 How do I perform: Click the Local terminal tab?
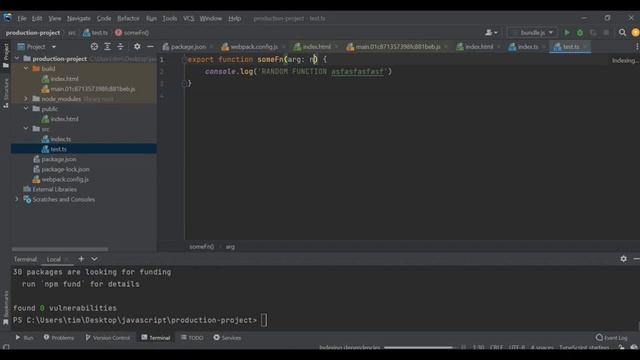[53, 259]
